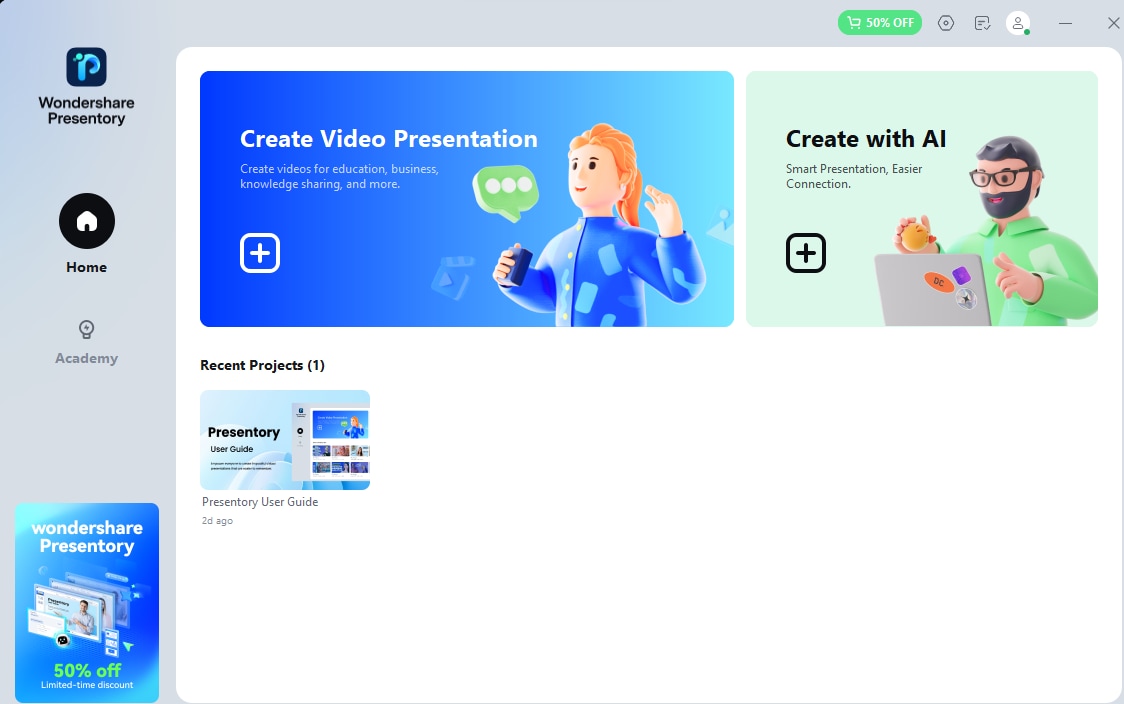This screenshot has width=1124, height=704.
Task: Click the Recent Projects (1) heading
Action: [262, 366]
